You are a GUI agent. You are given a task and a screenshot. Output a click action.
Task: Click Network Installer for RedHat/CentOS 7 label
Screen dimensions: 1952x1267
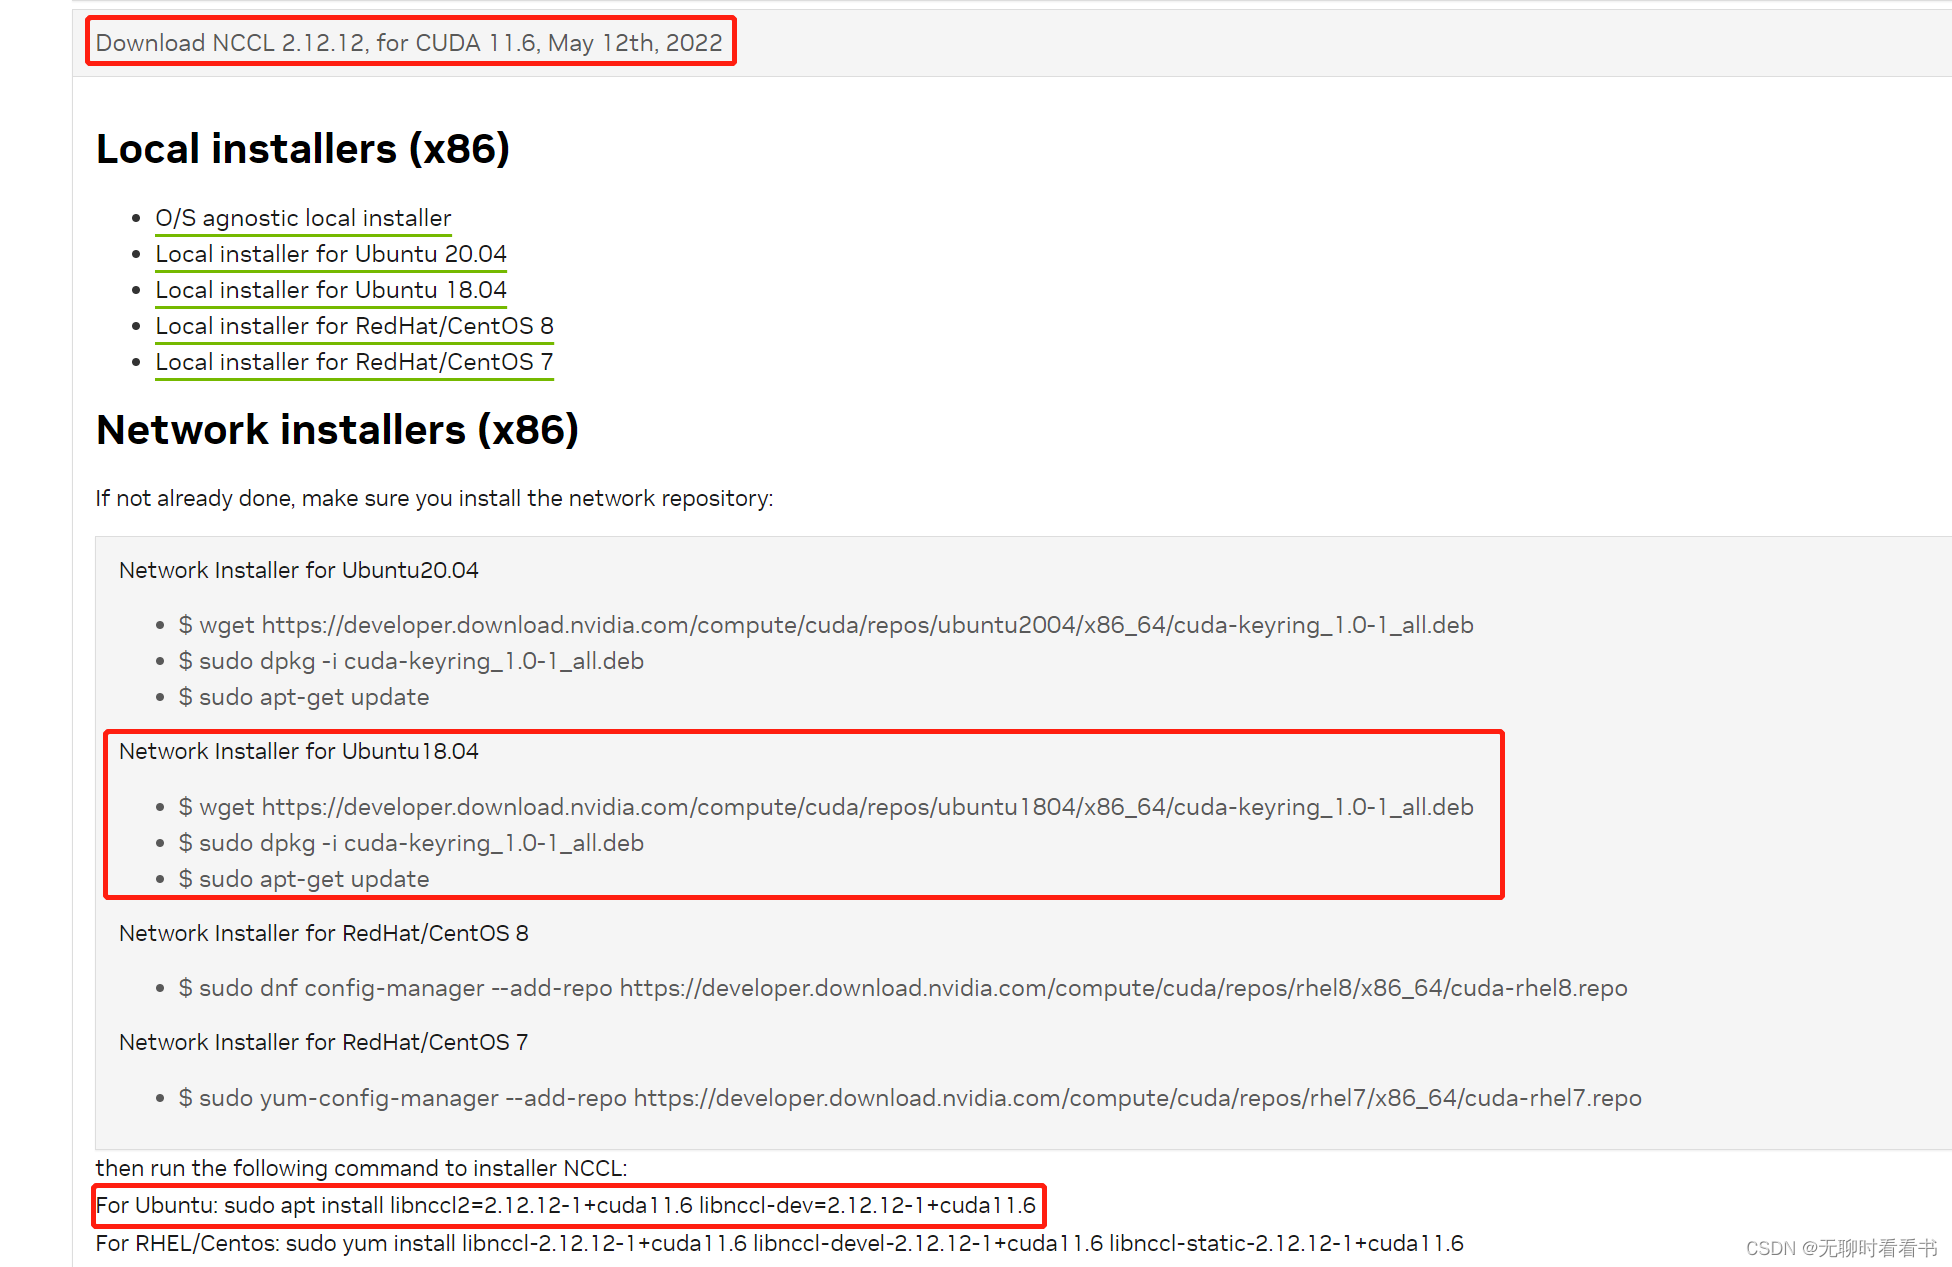(x=323, y=1042)
